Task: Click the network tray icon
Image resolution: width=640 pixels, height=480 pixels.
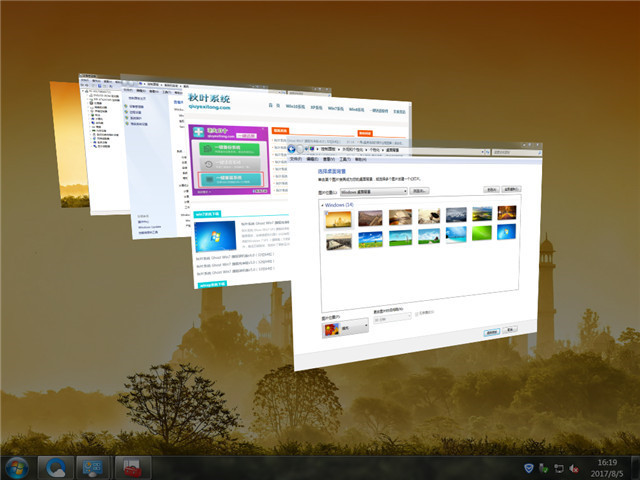Action: click(559, 468)
